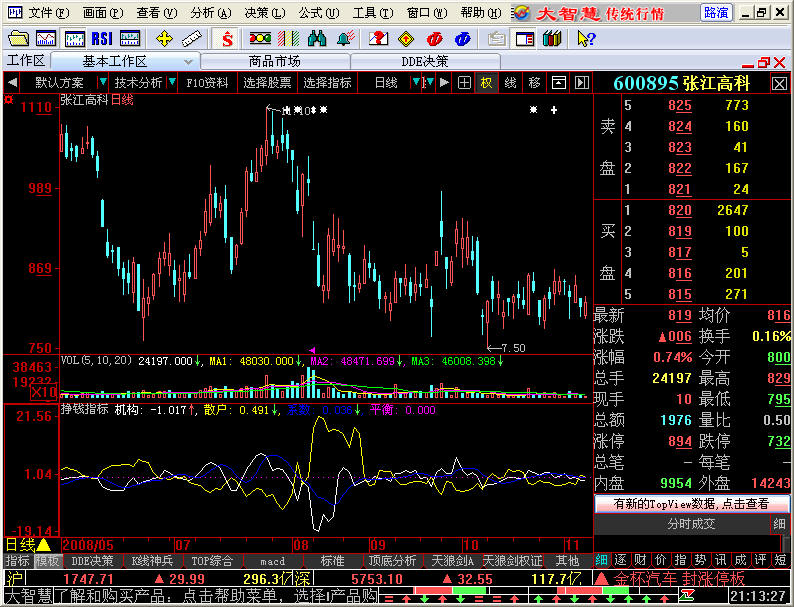Screen dimensions: 794x607
Task: Select the macd indicator tab
Action: [272, 561]
